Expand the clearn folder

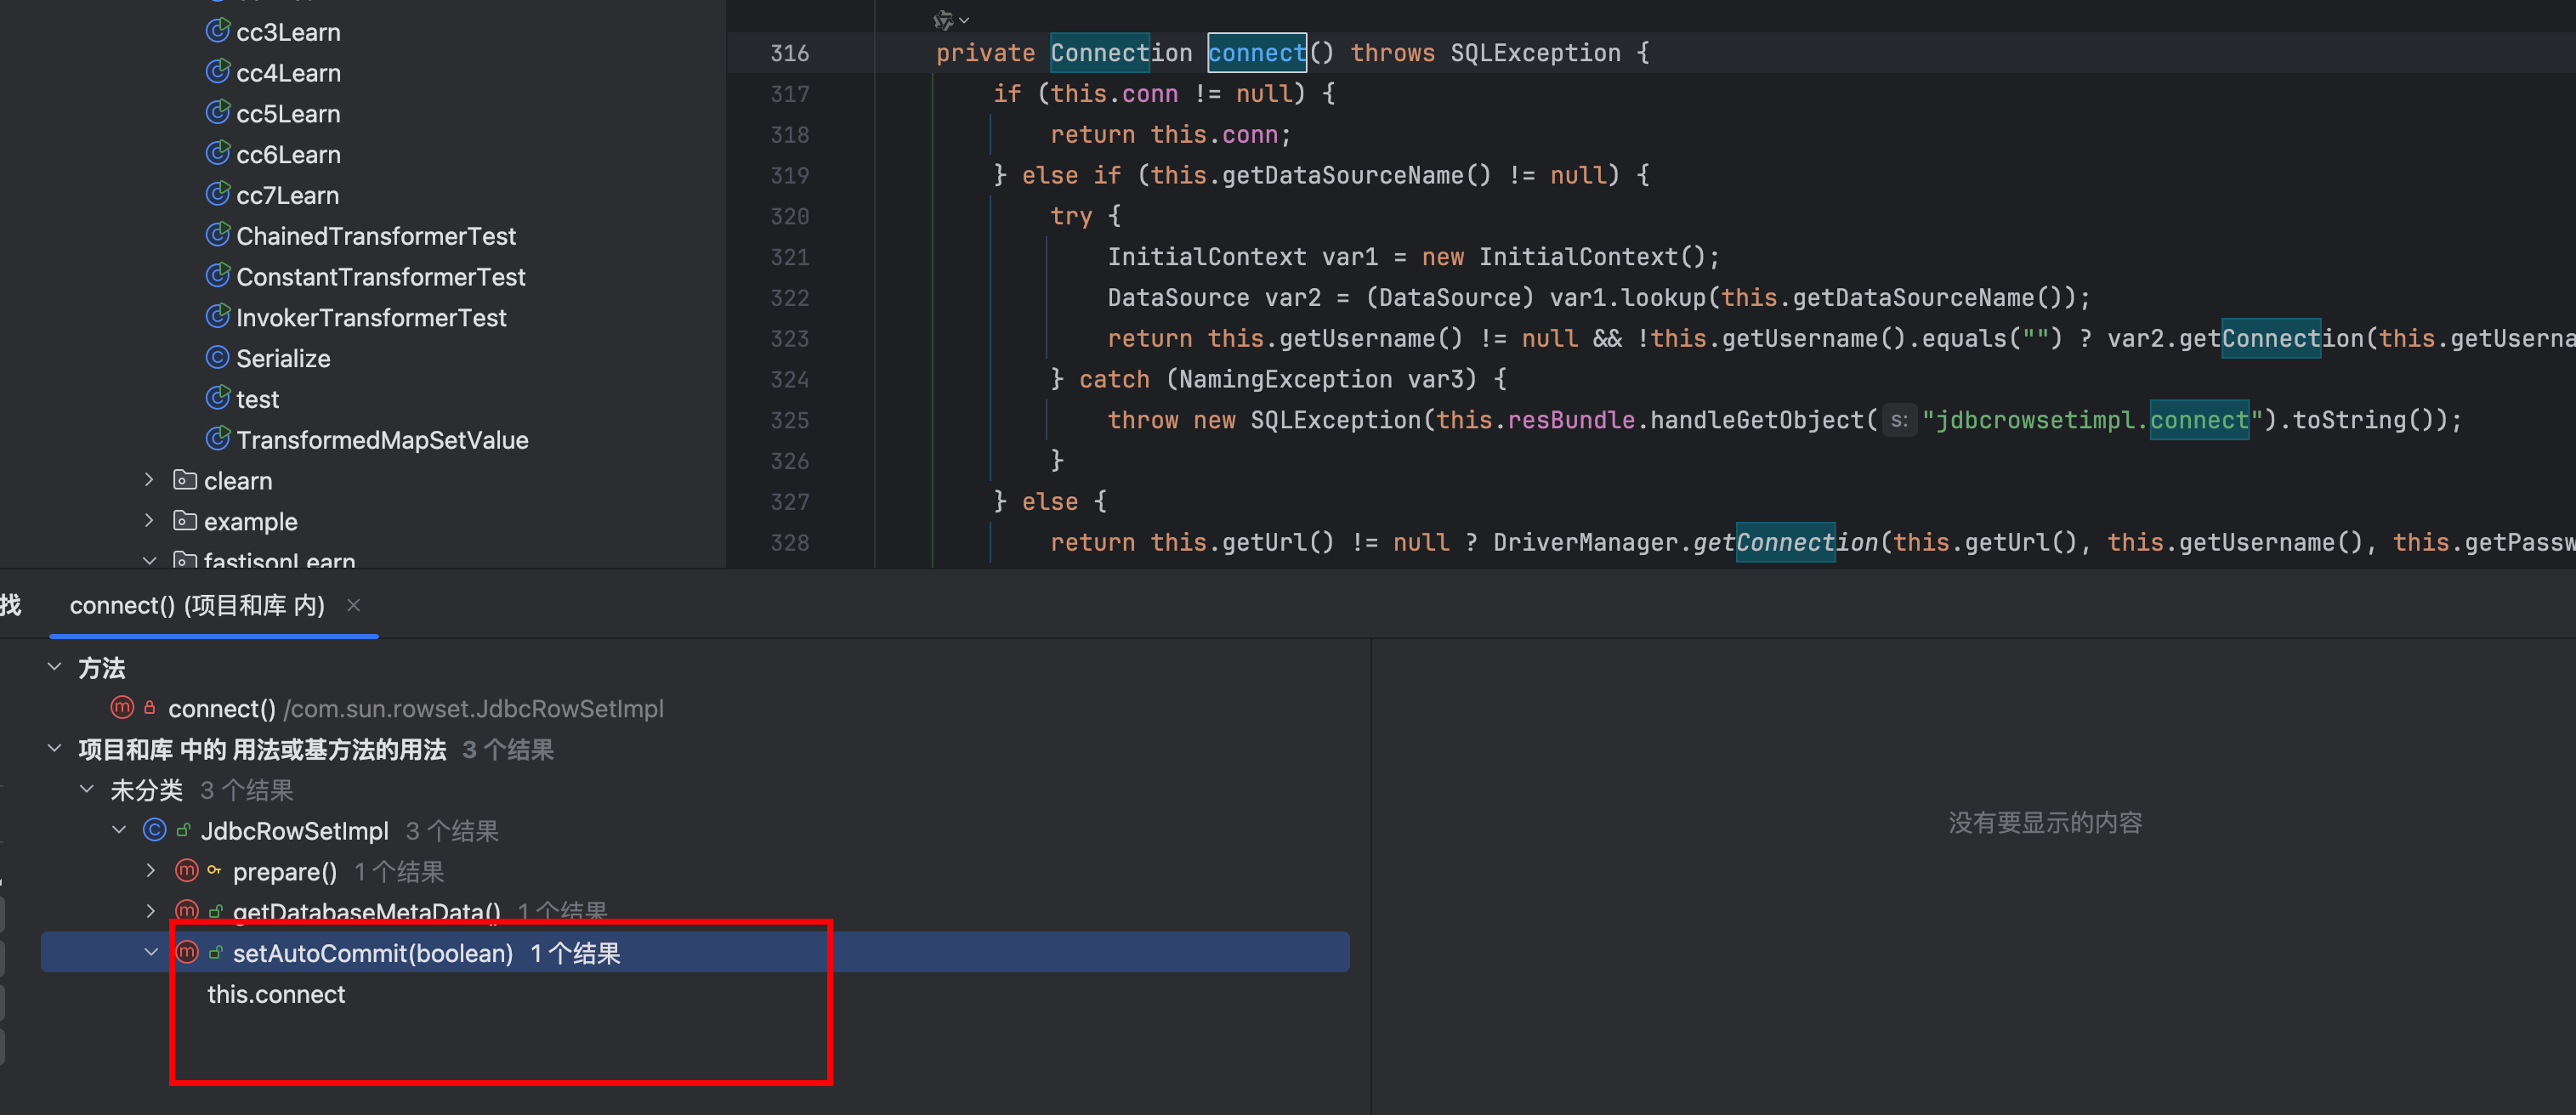[149, 480]
